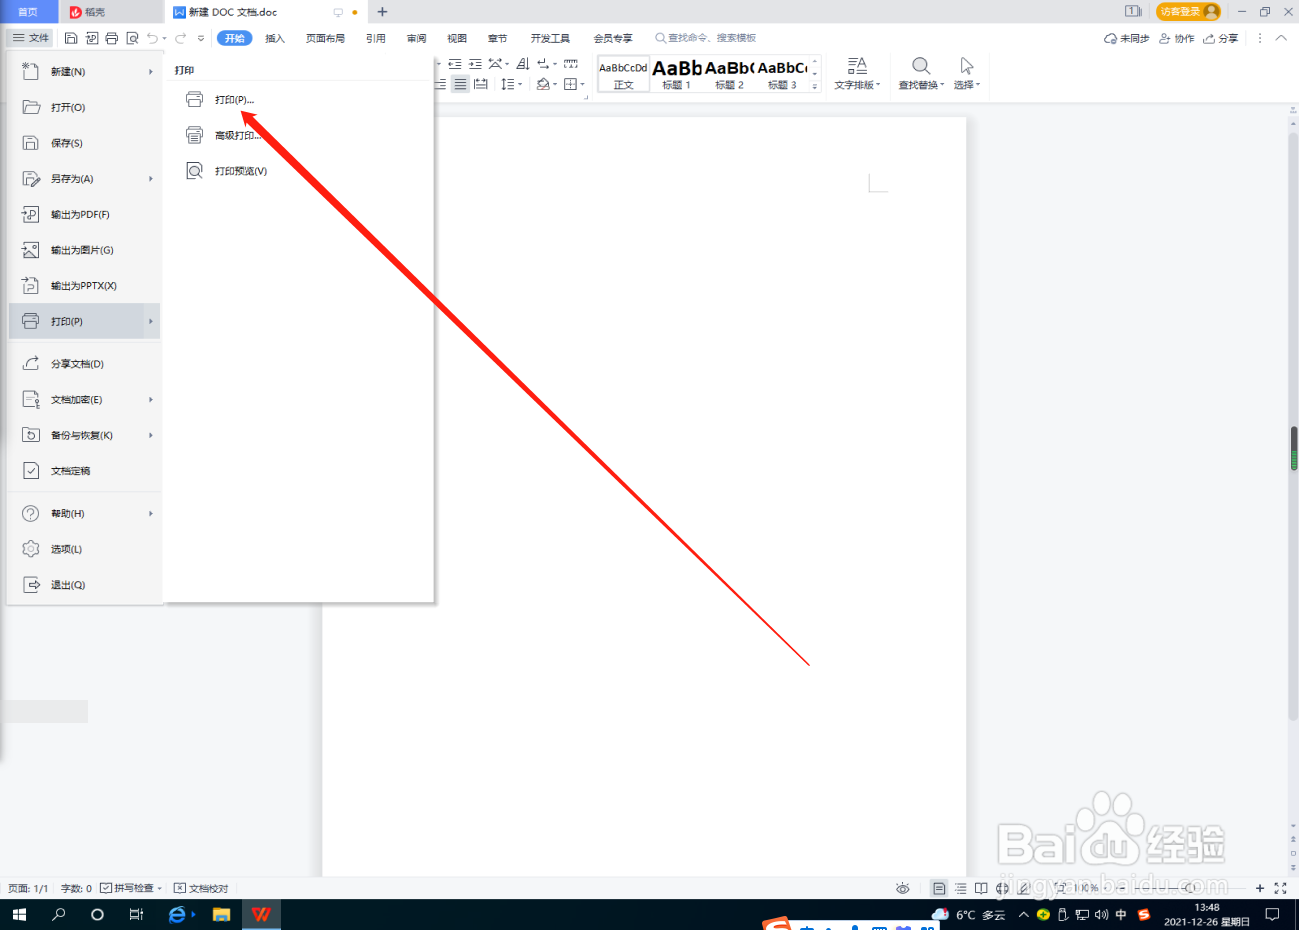Switch to the Review (审阅) tab
This screenshot has height=930, width=1299.
click(417, 38)
